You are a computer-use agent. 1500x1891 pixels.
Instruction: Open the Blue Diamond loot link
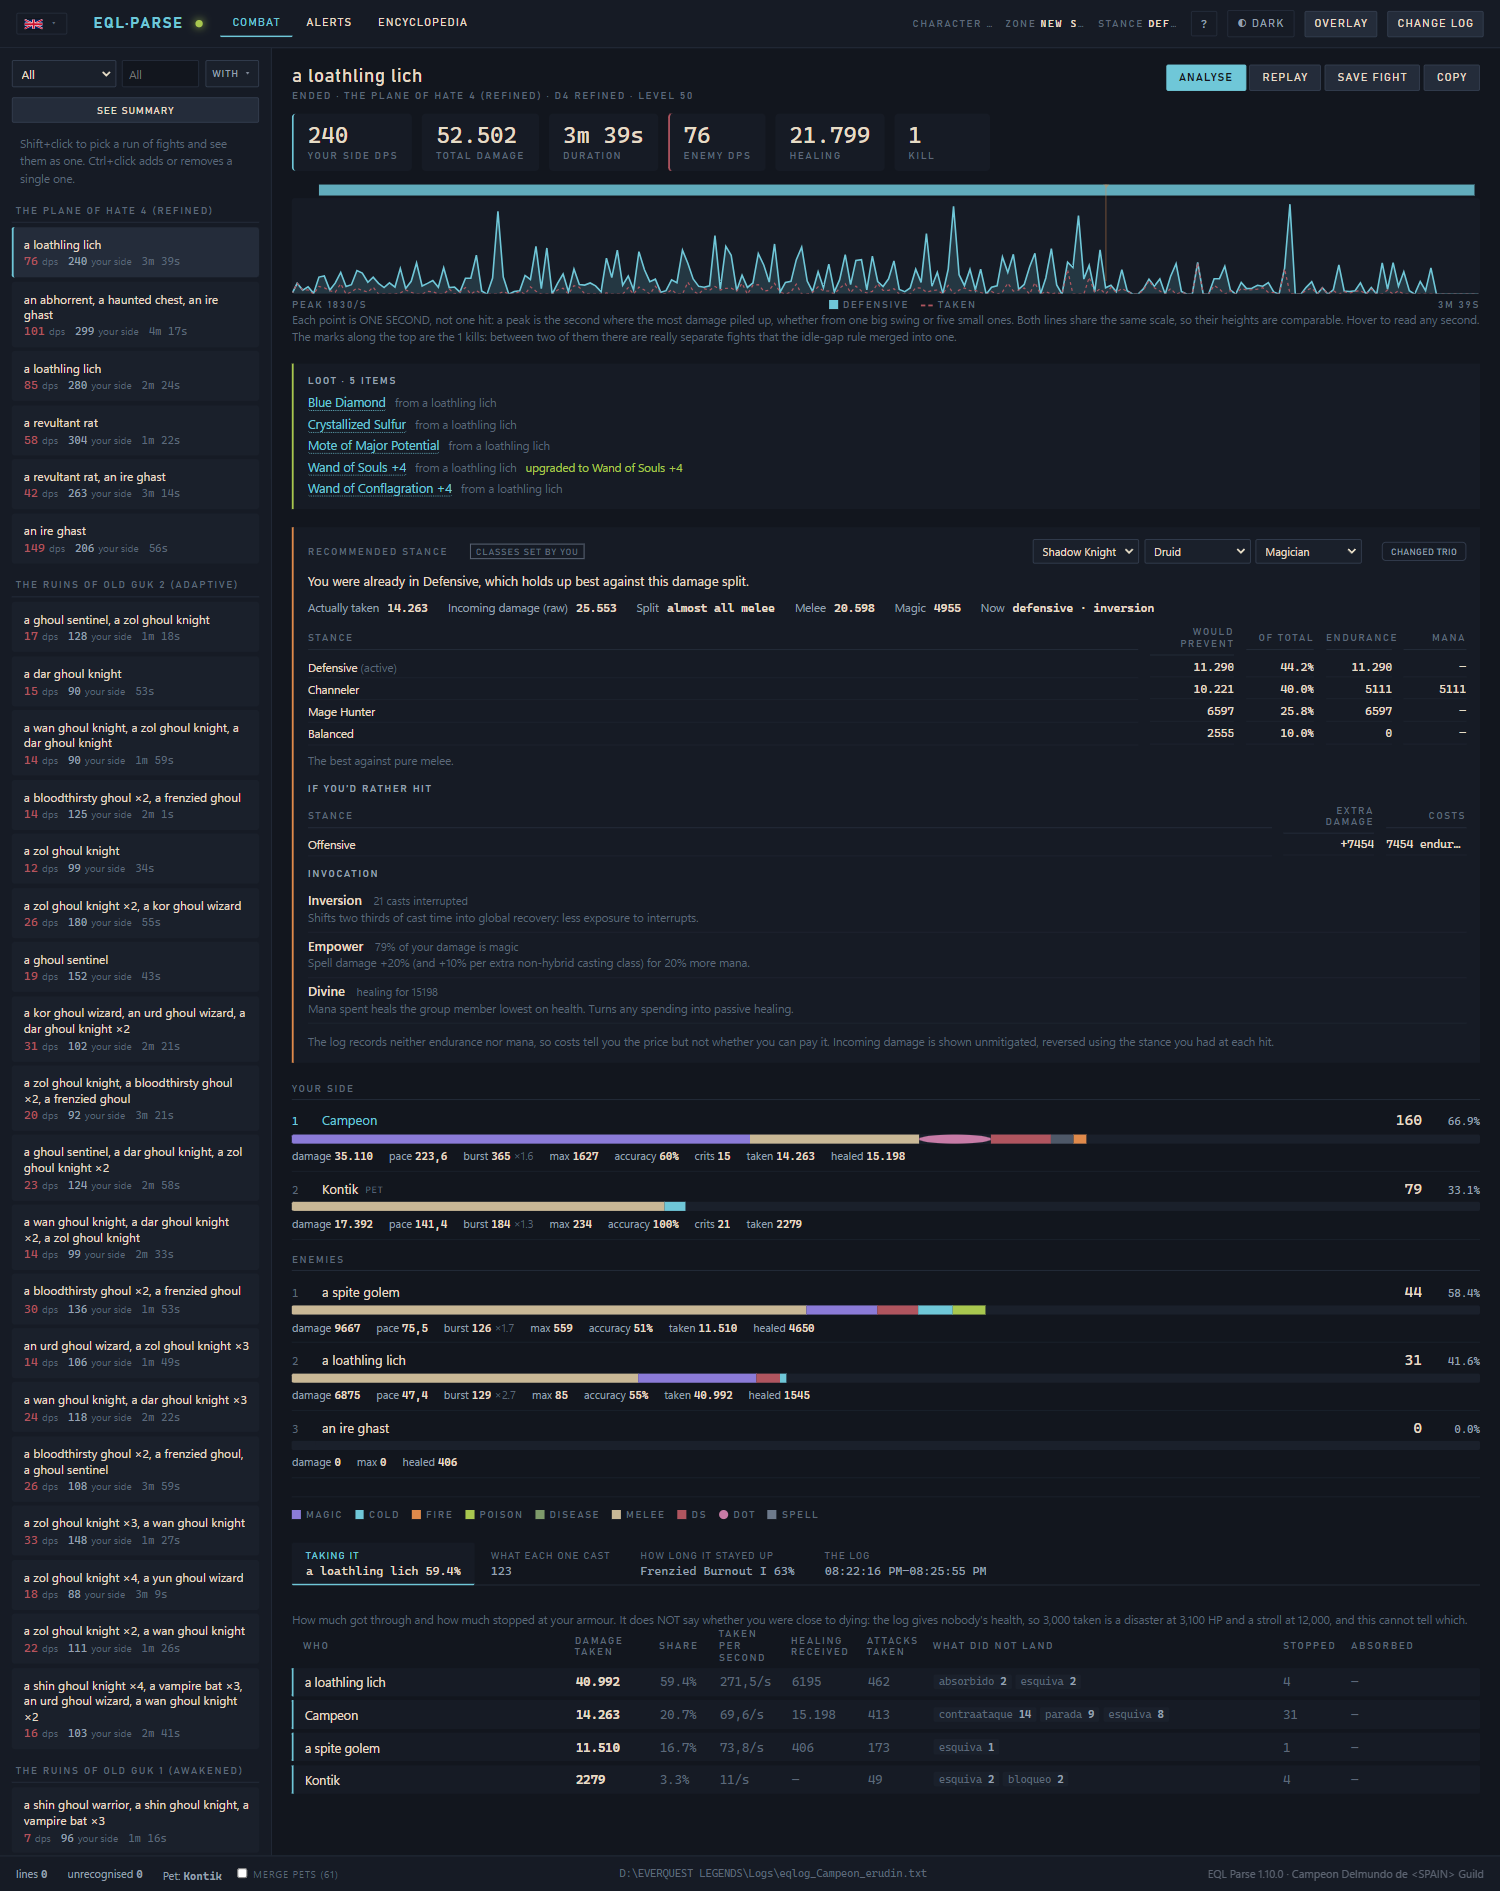346,403
